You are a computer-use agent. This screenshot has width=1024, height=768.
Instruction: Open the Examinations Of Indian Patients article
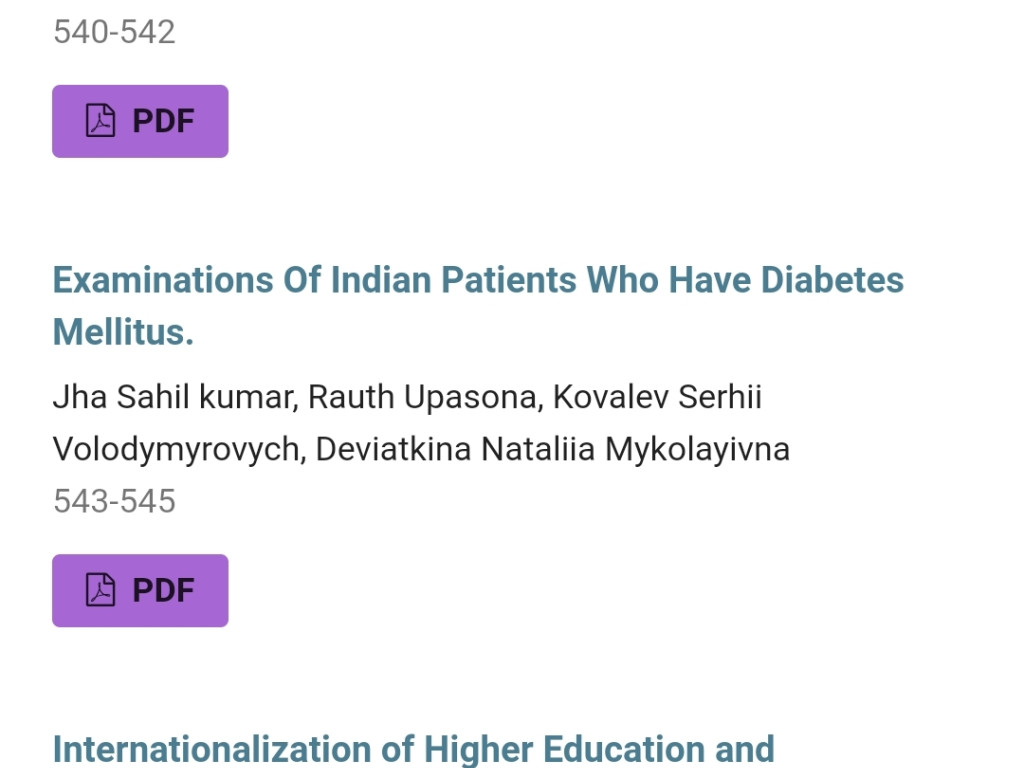pos(477,281)
